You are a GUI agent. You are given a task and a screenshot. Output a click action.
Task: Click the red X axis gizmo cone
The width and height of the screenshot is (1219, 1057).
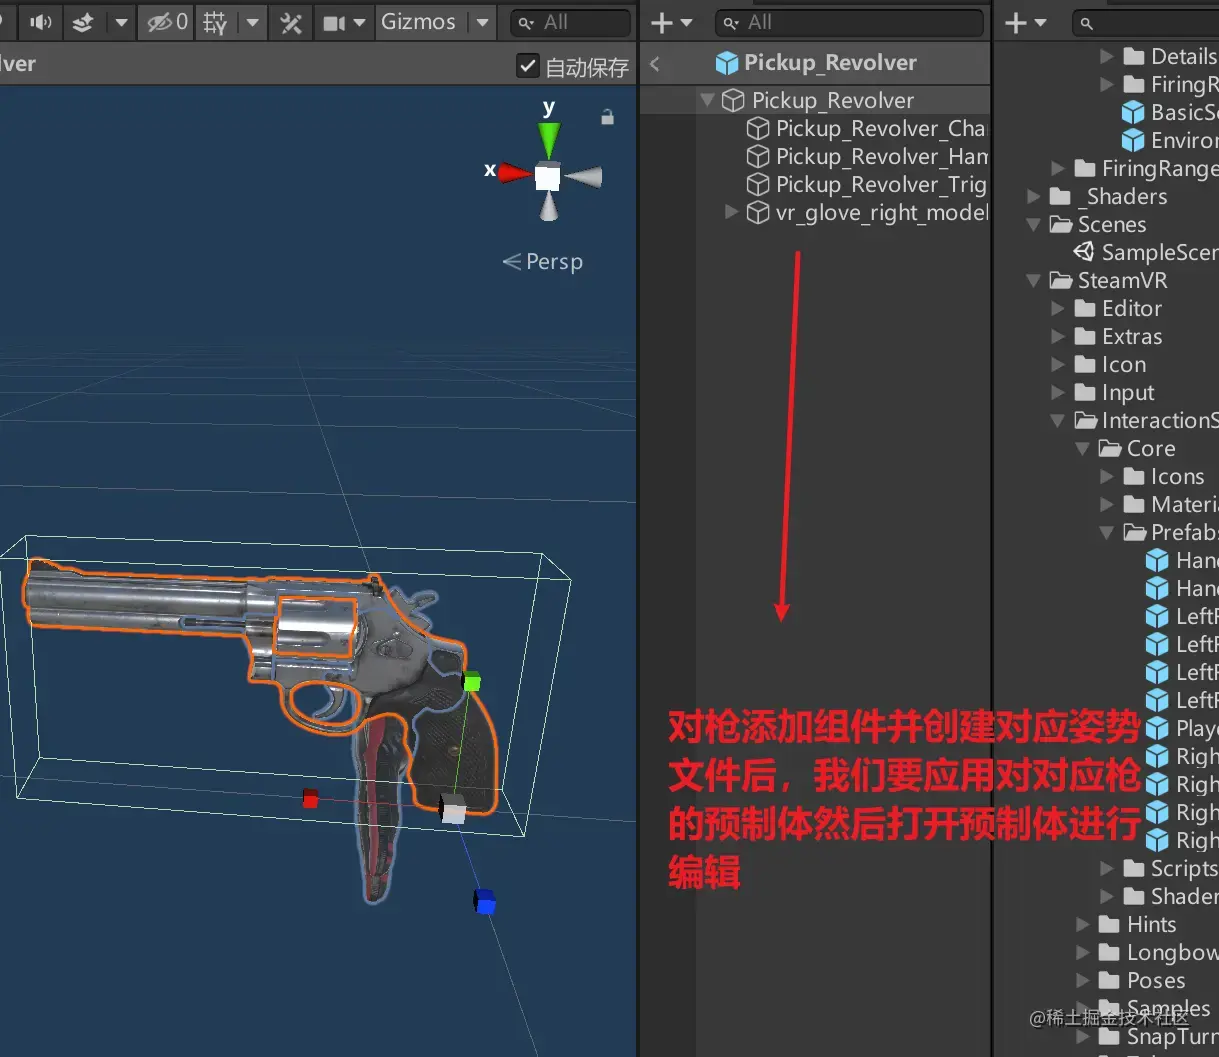(515, 174)
